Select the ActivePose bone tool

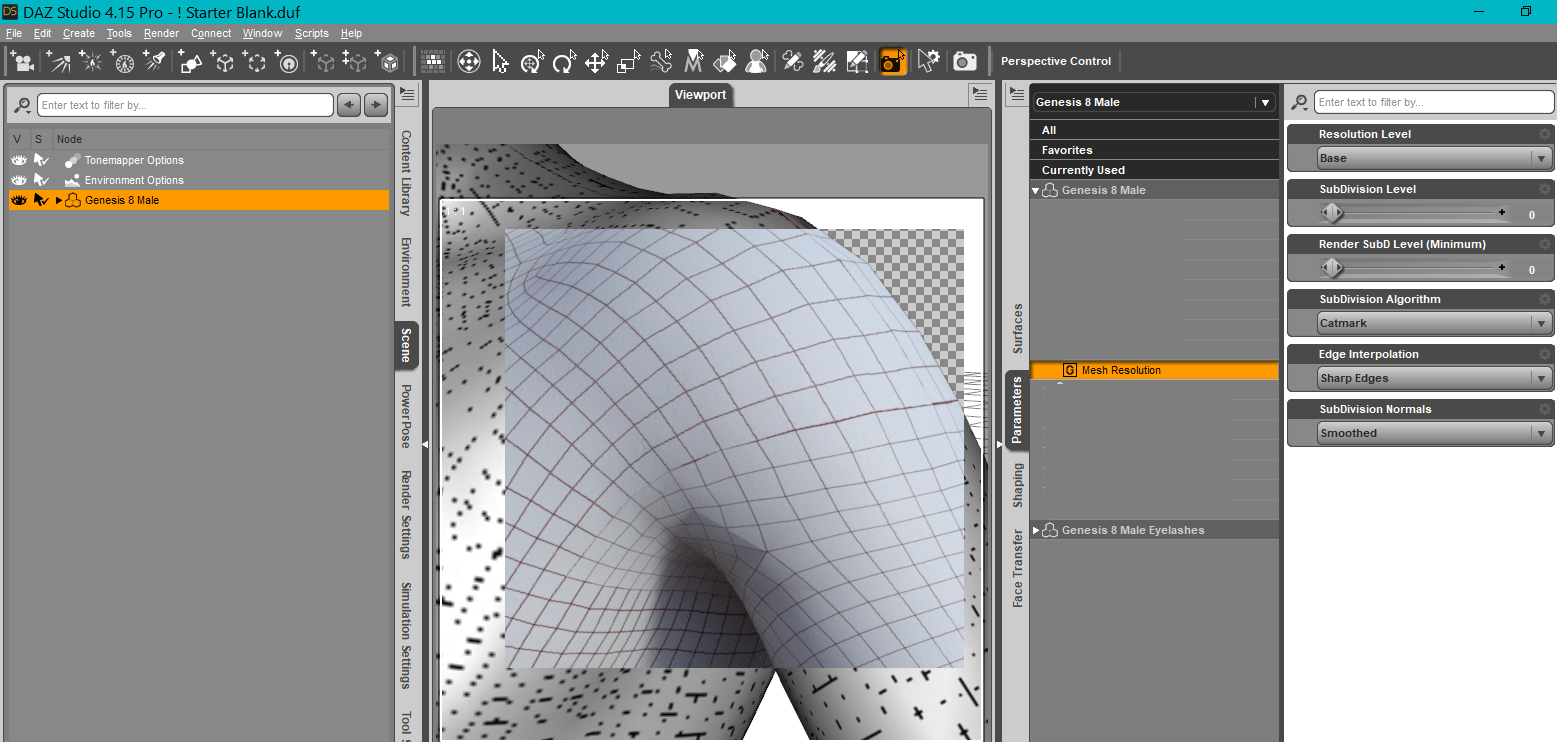pyautogui.click(x=661, y=61)
